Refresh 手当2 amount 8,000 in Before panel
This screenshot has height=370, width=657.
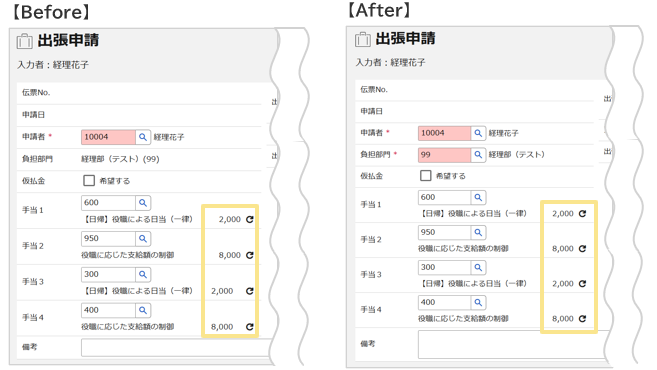[250, 255]
